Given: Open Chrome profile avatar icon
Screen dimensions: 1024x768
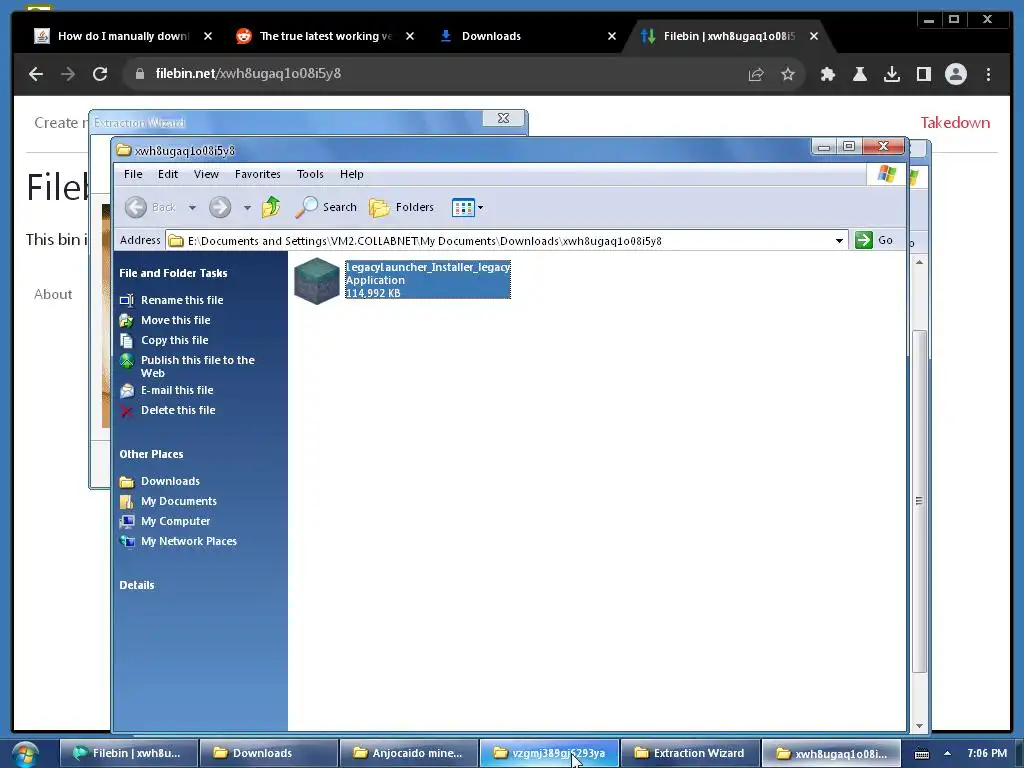Looking at the screenshot, I should [955, 74].
